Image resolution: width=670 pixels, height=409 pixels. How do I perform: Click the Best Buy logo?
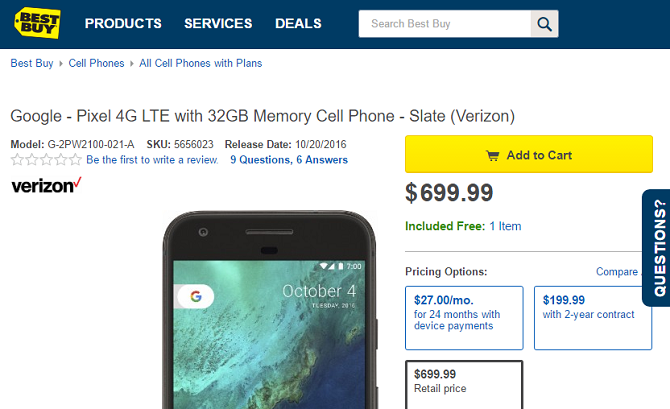pos(38,23)
